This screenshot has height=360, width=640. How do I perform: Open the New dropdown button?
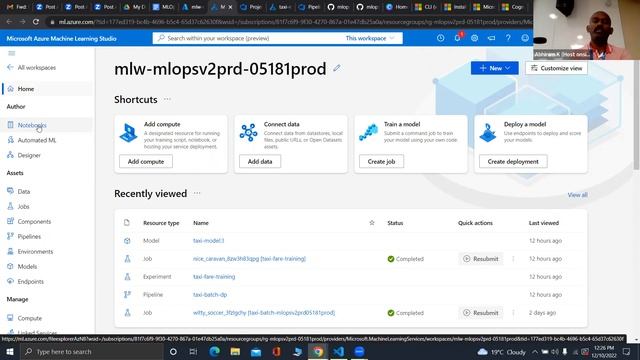coord(495,68)
